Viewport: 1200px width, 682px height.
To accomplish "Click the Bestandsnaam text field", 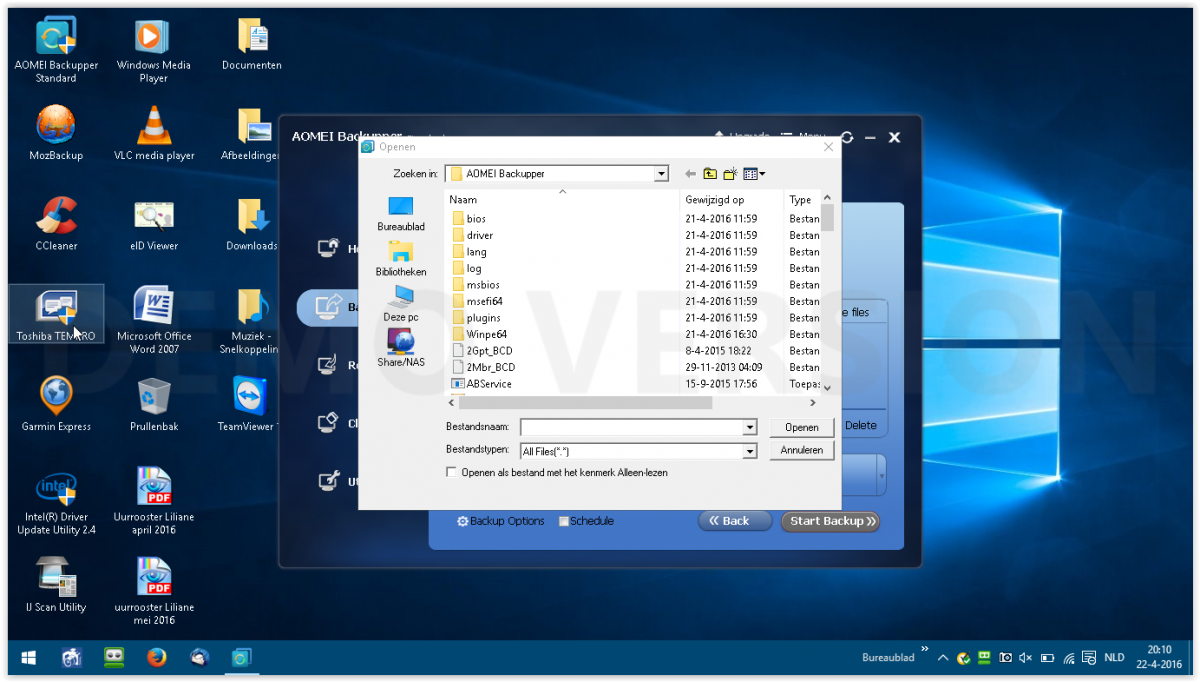I will (632, 427).
